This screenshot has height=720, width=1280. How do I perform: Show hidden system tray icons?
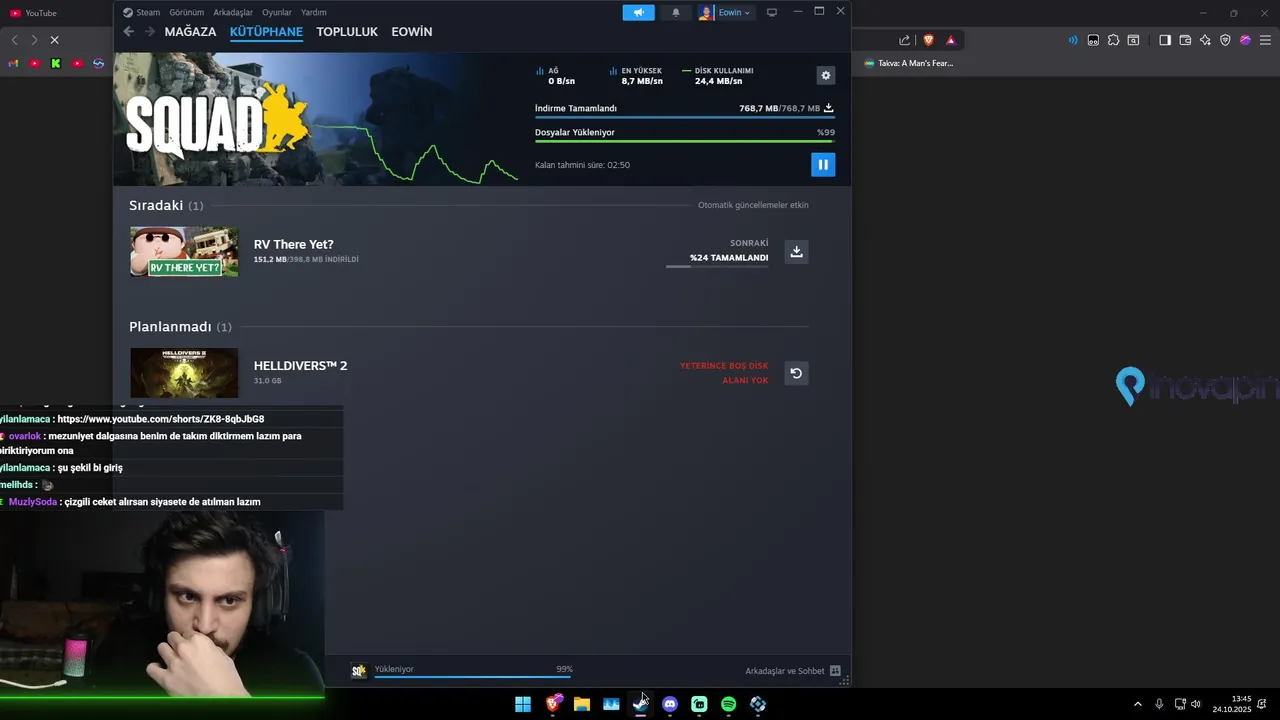(1137, 704)
